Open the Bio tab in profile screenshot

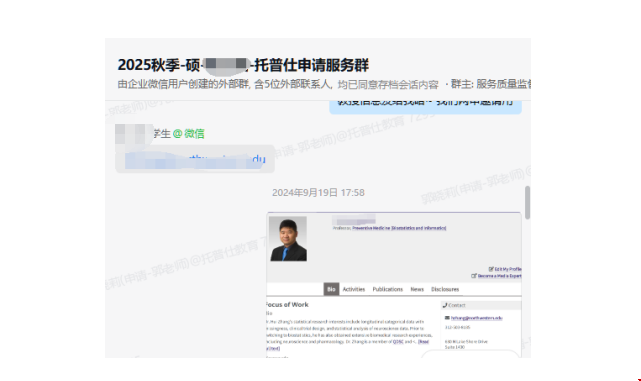pyautogui.click(x=331, y=289)
